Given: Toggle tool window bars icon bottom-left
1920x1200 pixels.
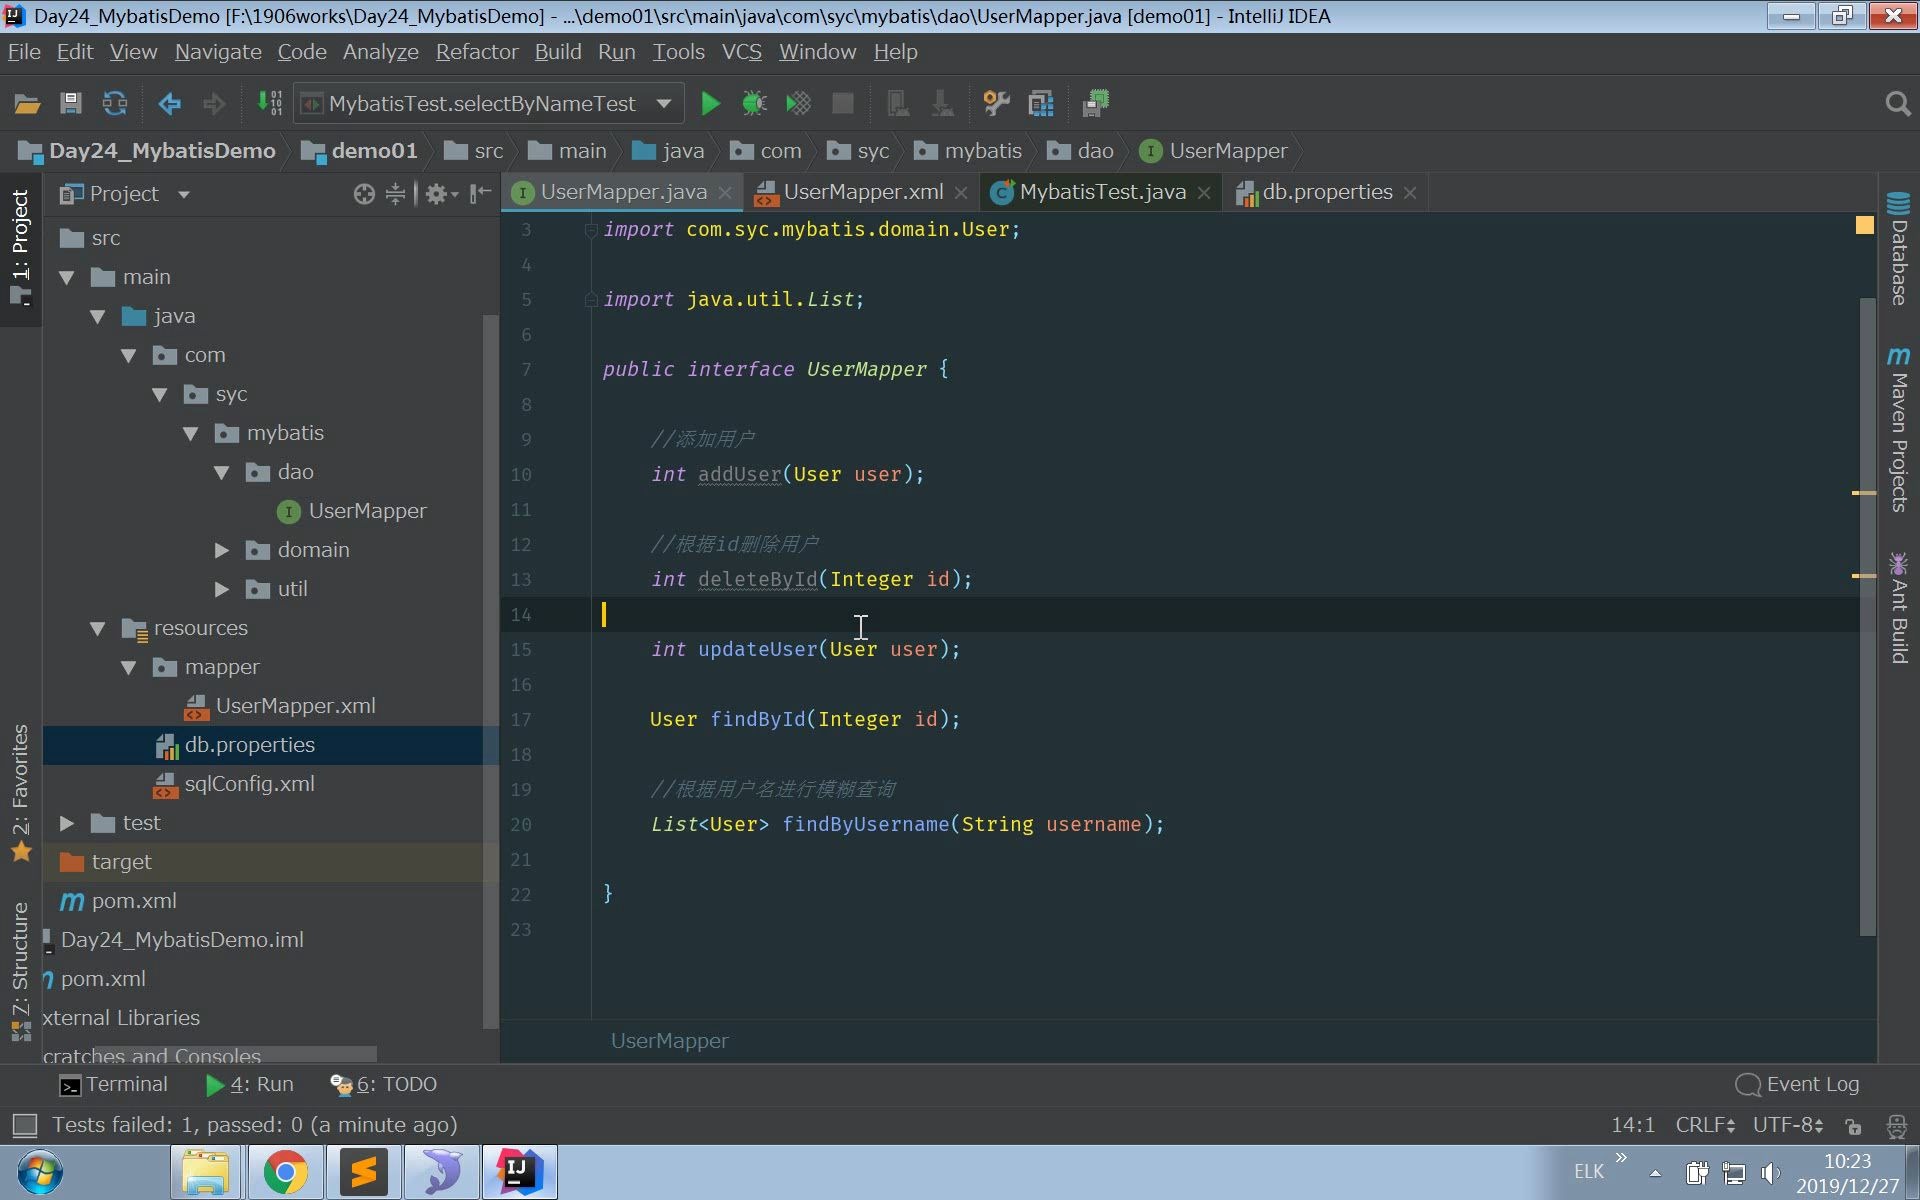Looking at the screenshot, I should coord(24,1126).
